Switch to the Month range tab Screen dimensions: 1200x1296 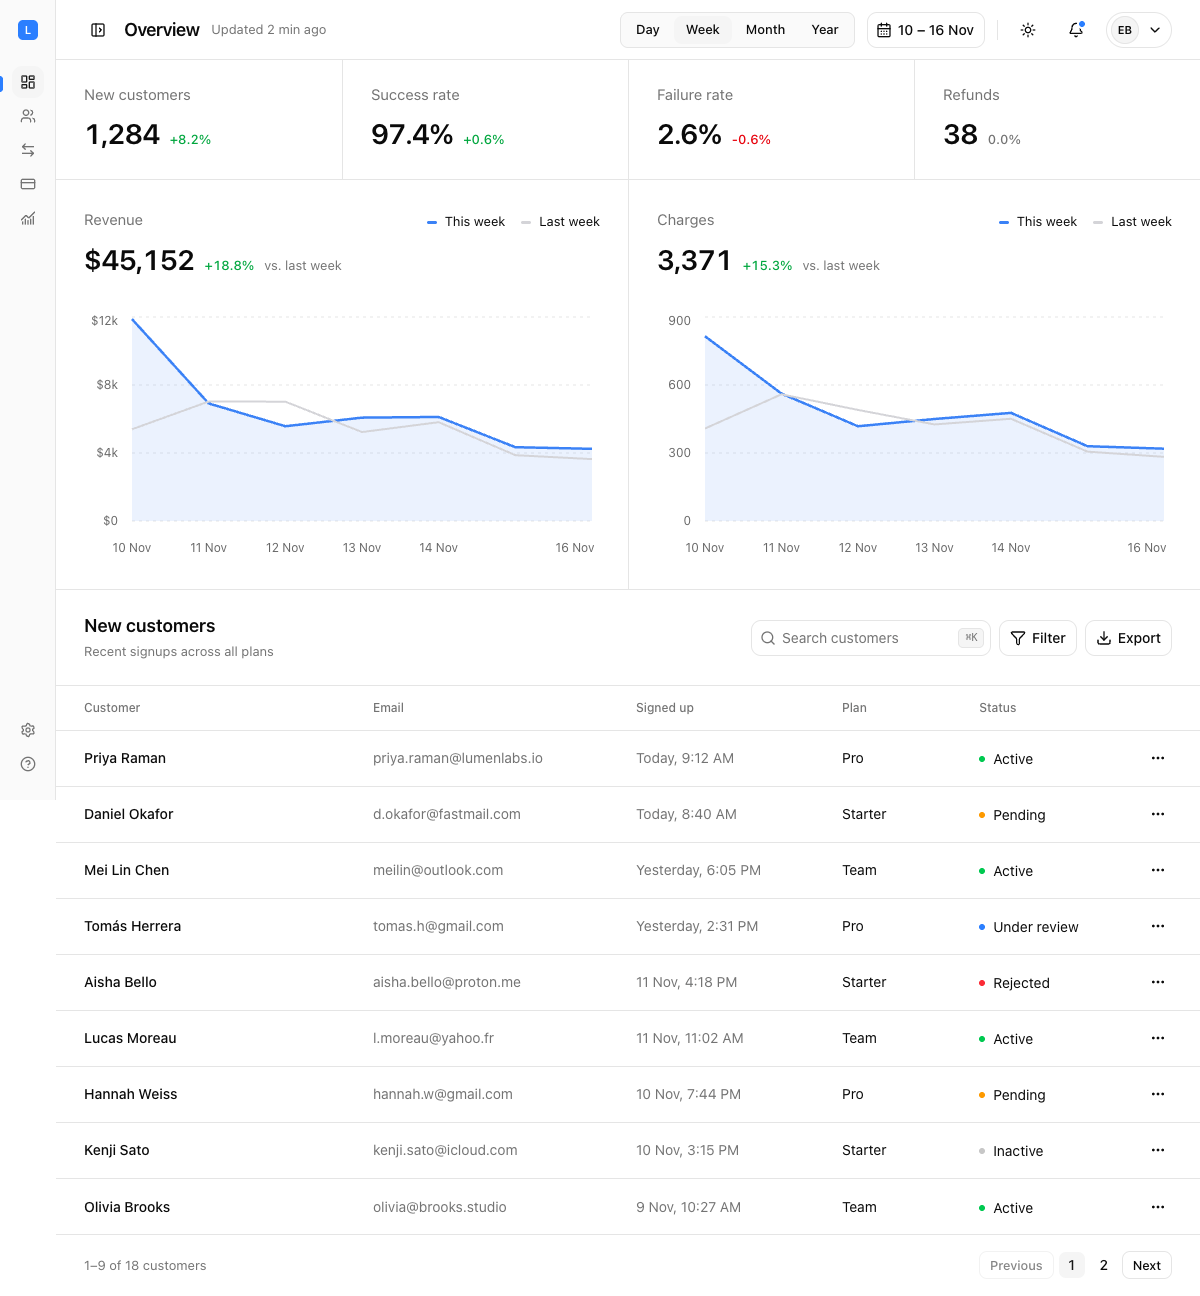[x=765, y=30]
